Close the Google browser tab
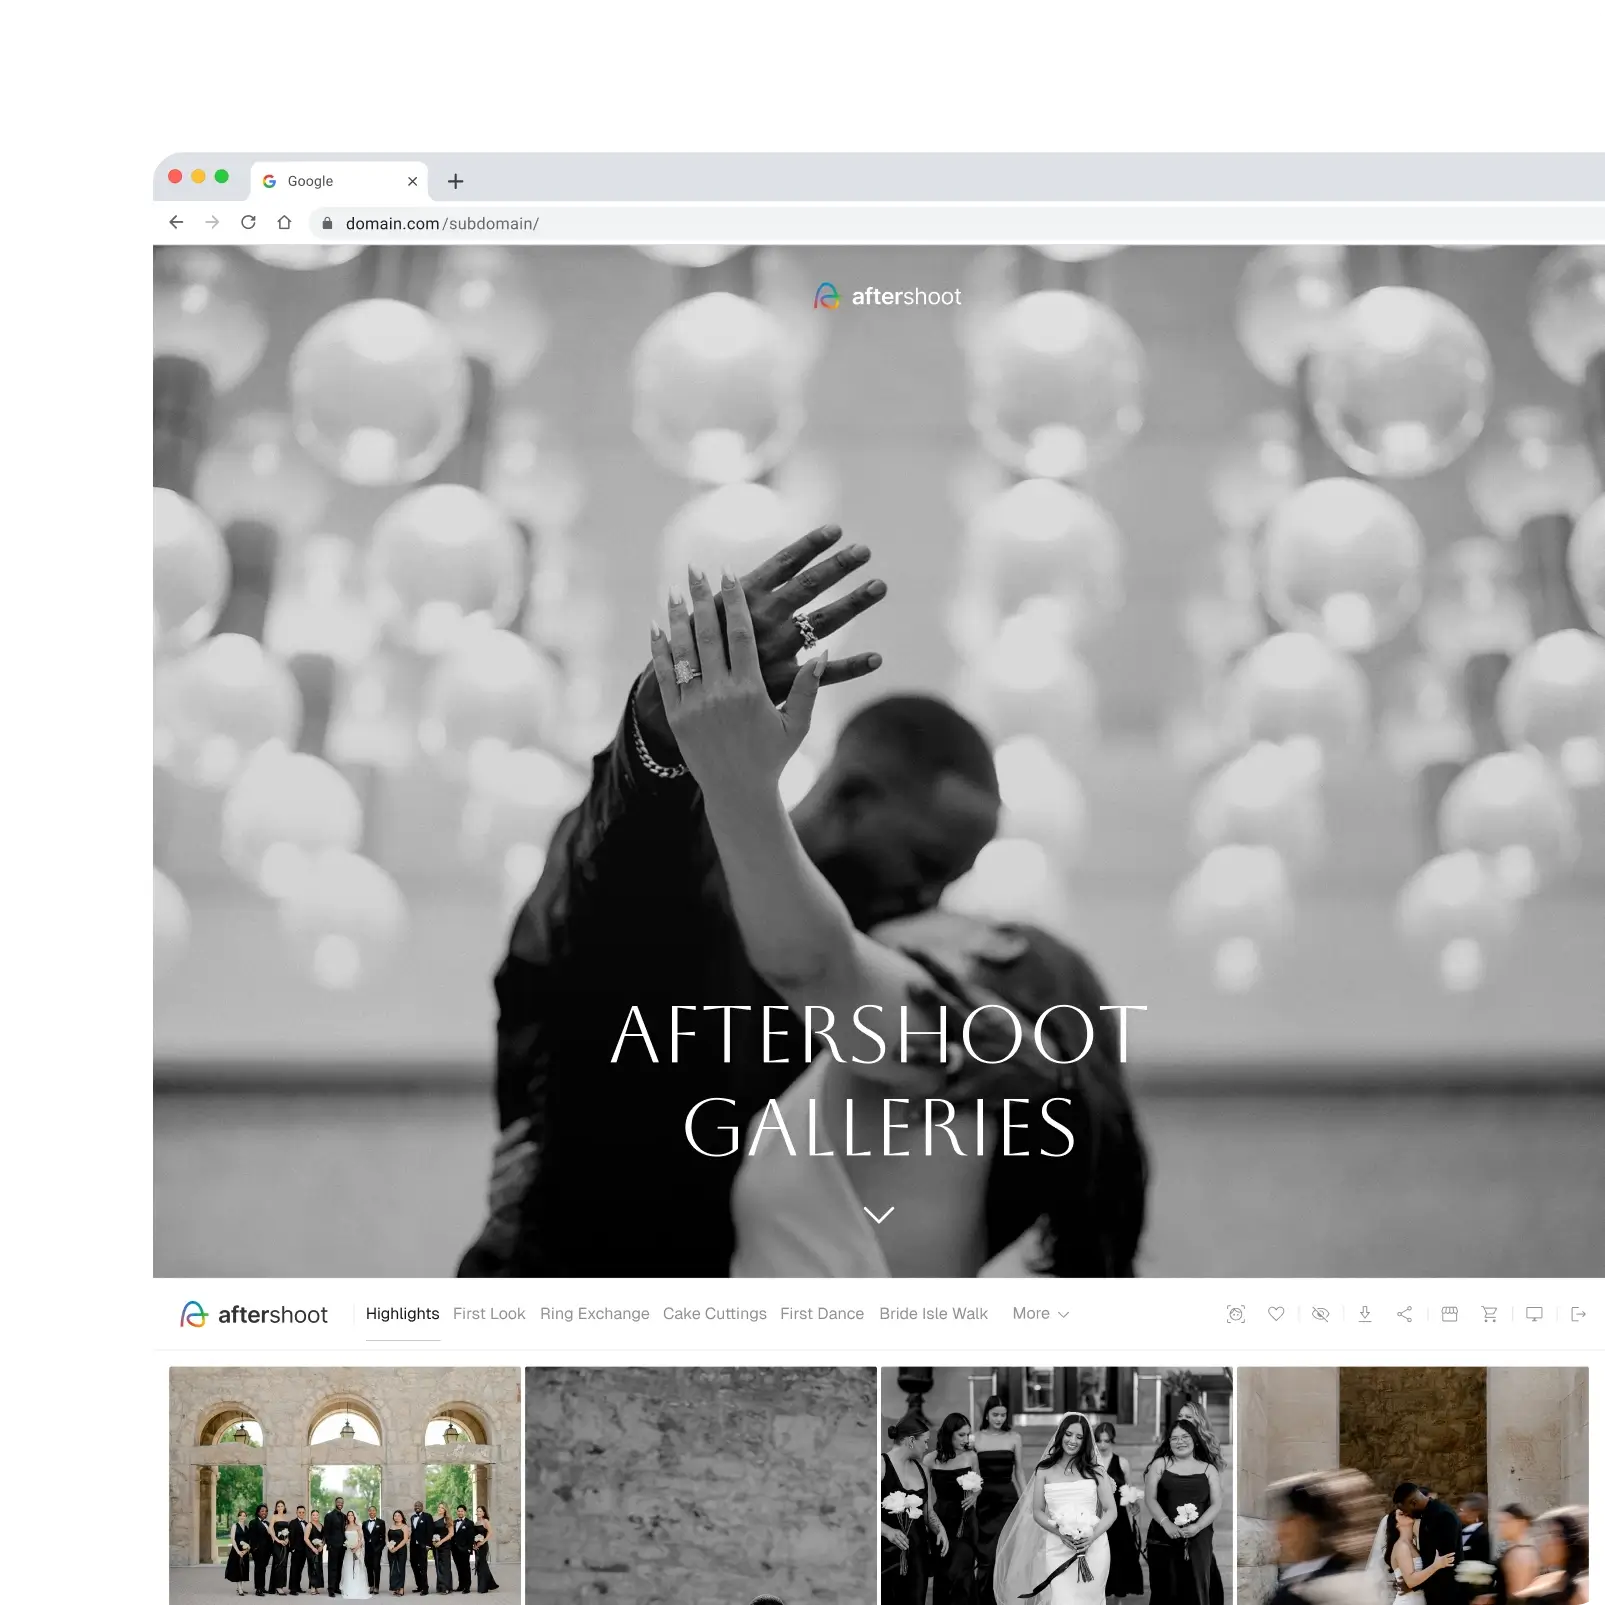1605x1605 pixels. [x=412, y=181]
